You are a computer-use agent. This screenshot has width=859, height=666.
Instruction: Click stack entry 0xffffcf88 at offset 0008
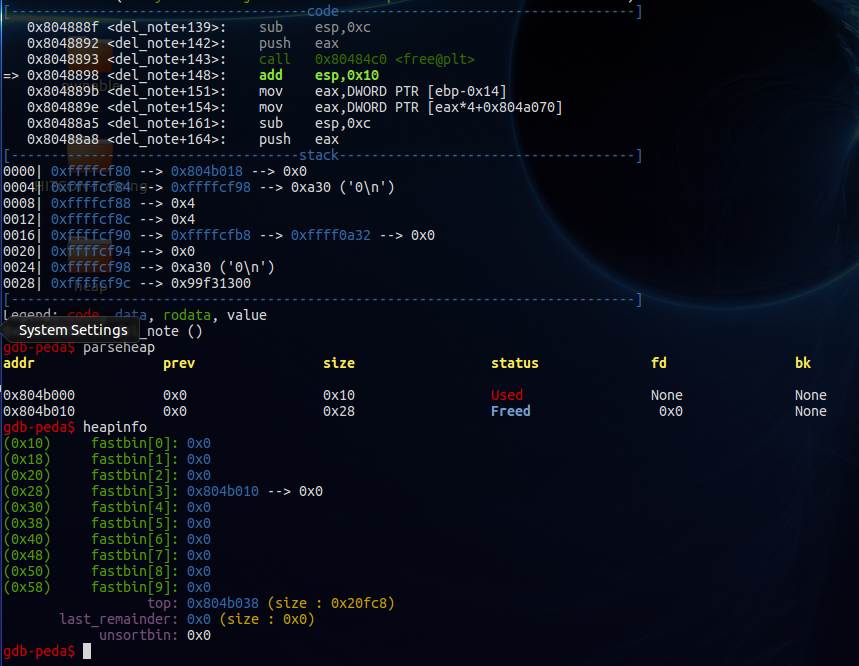click(91, 203)
